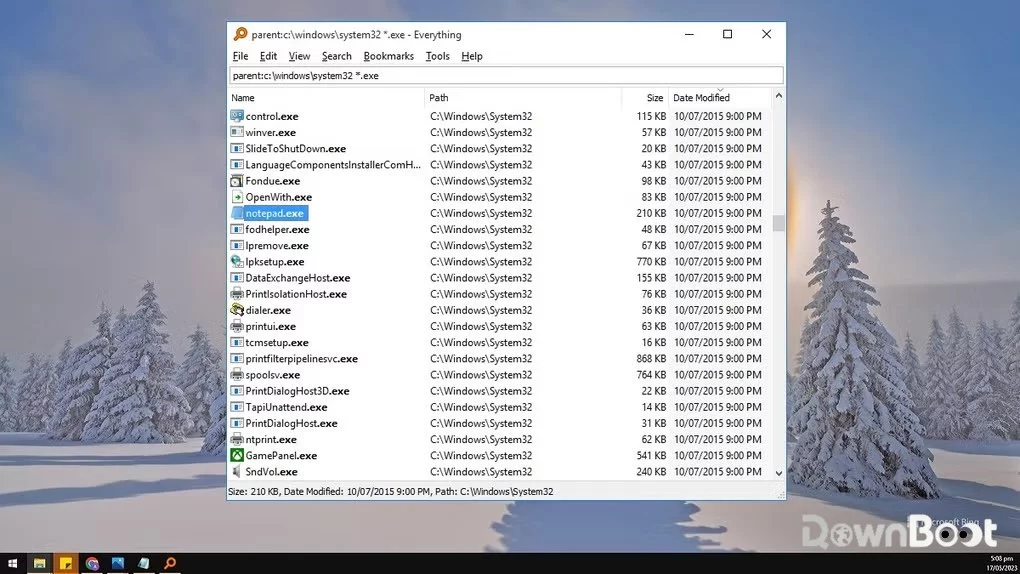The height and width of the screenshot is (574, 1020).
Task: Click the Fondue.exe file icon
Action: pyautogui.click(x=237, y=181)
